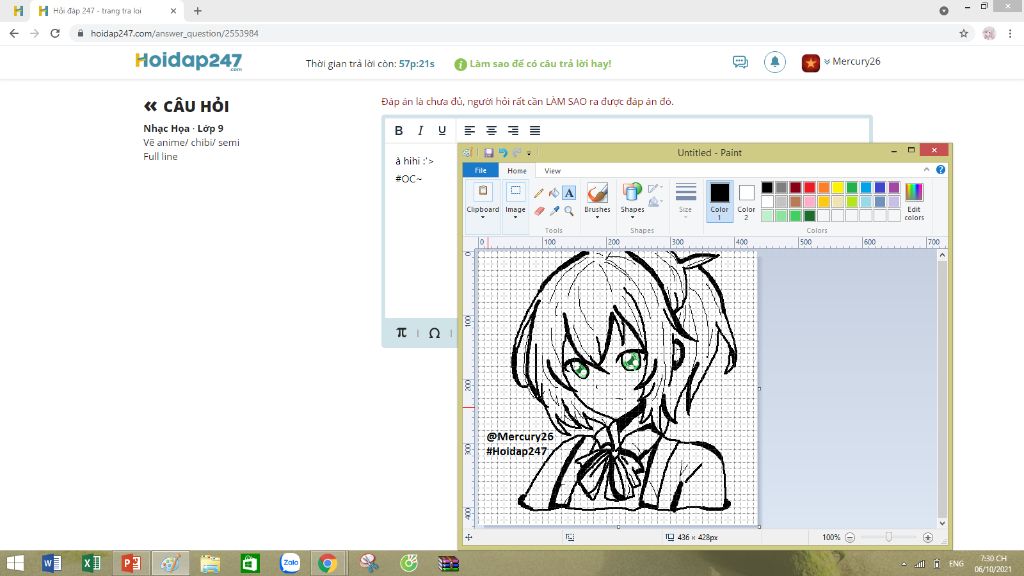Click the Underline formatting icon in editor
The height and width of the screenshot is (576, 1024).
pos(442,131)
